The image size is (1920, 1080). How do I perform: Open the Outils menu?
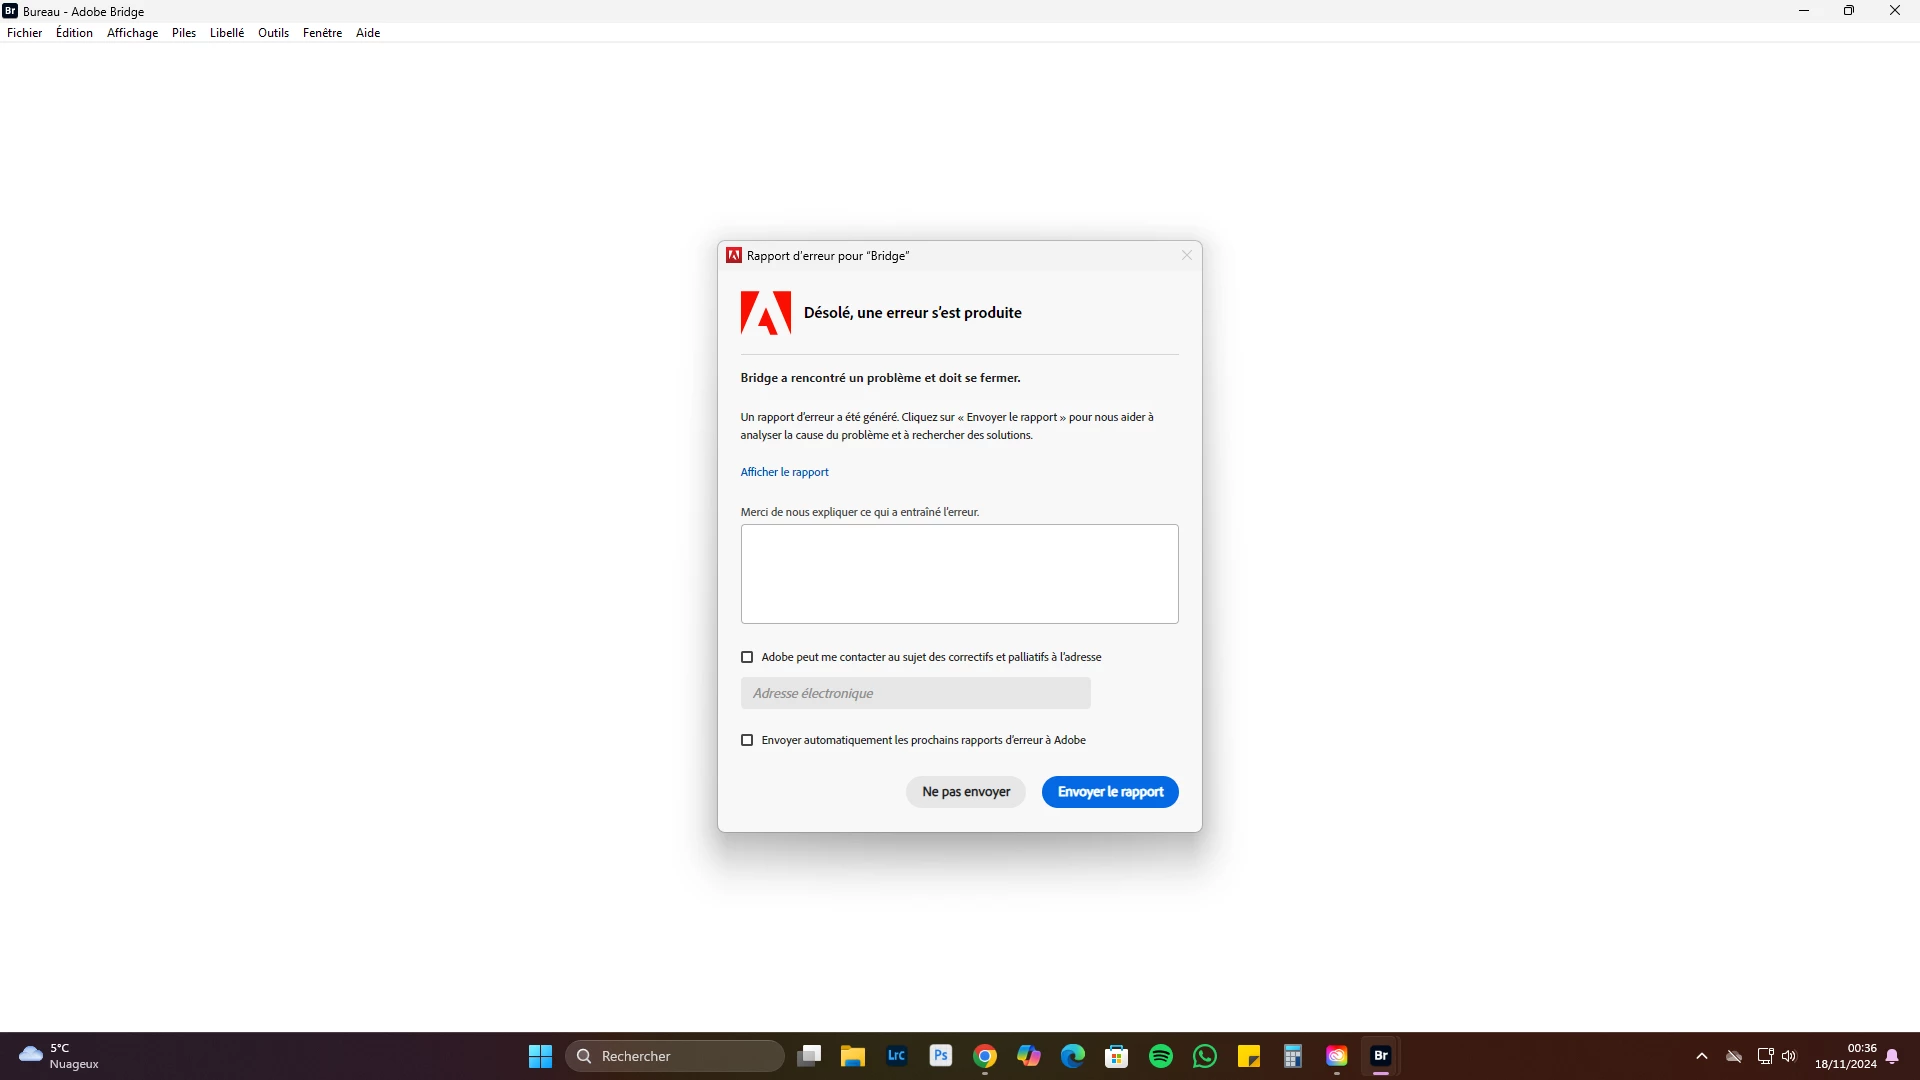point(273,33)
